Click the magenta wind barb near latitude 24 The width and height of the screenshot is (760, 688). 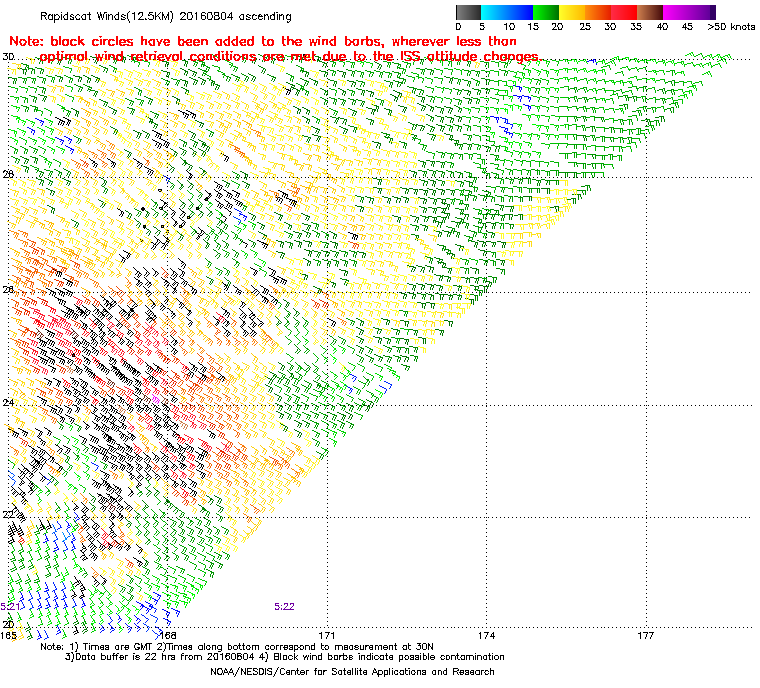(x=156, y=400)
